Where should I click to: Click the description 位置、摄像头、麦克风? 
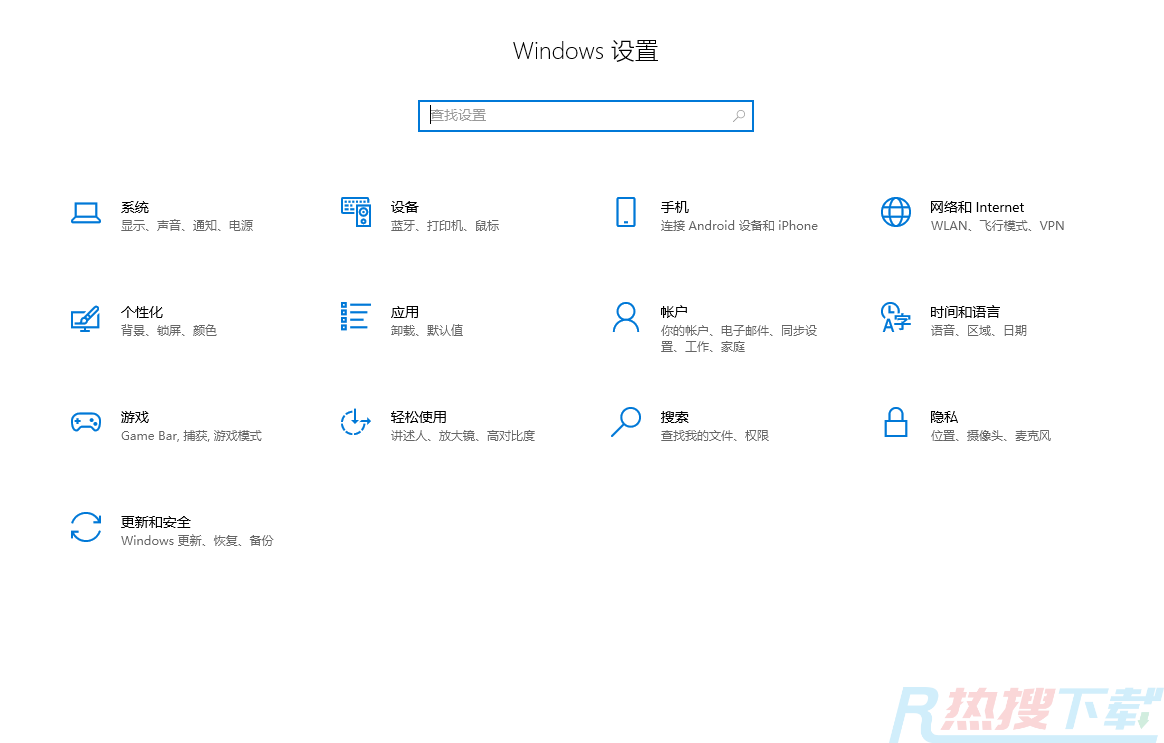pos(991,436)
